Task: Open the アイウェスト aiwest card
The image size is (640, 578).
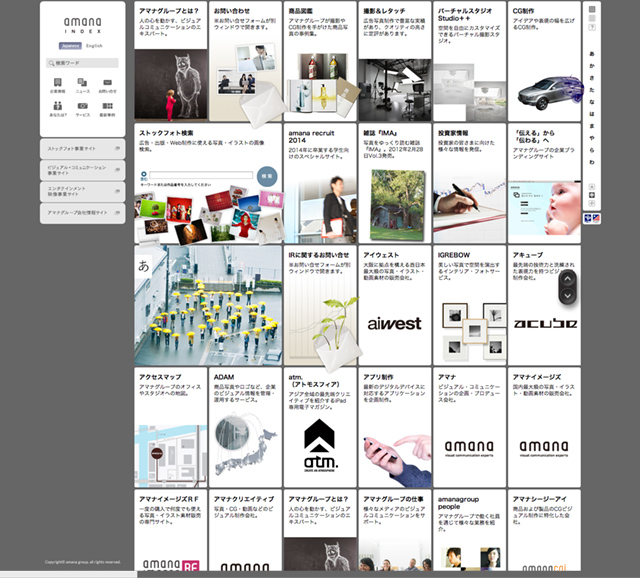Action: tap(395, 305)
